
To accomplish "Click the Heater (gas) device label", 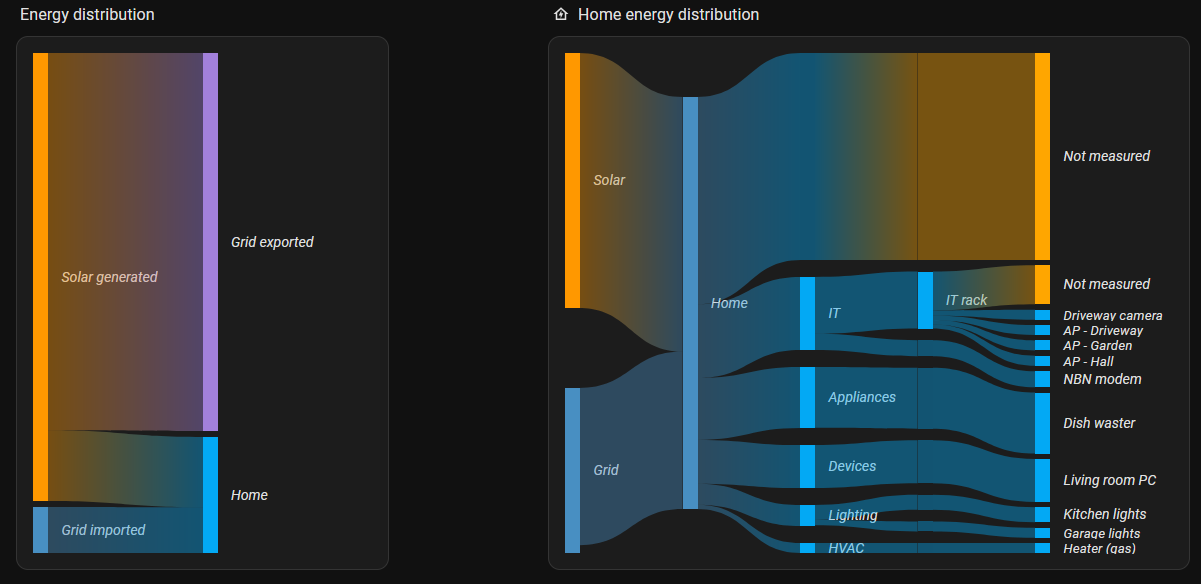I will 1099,548.
